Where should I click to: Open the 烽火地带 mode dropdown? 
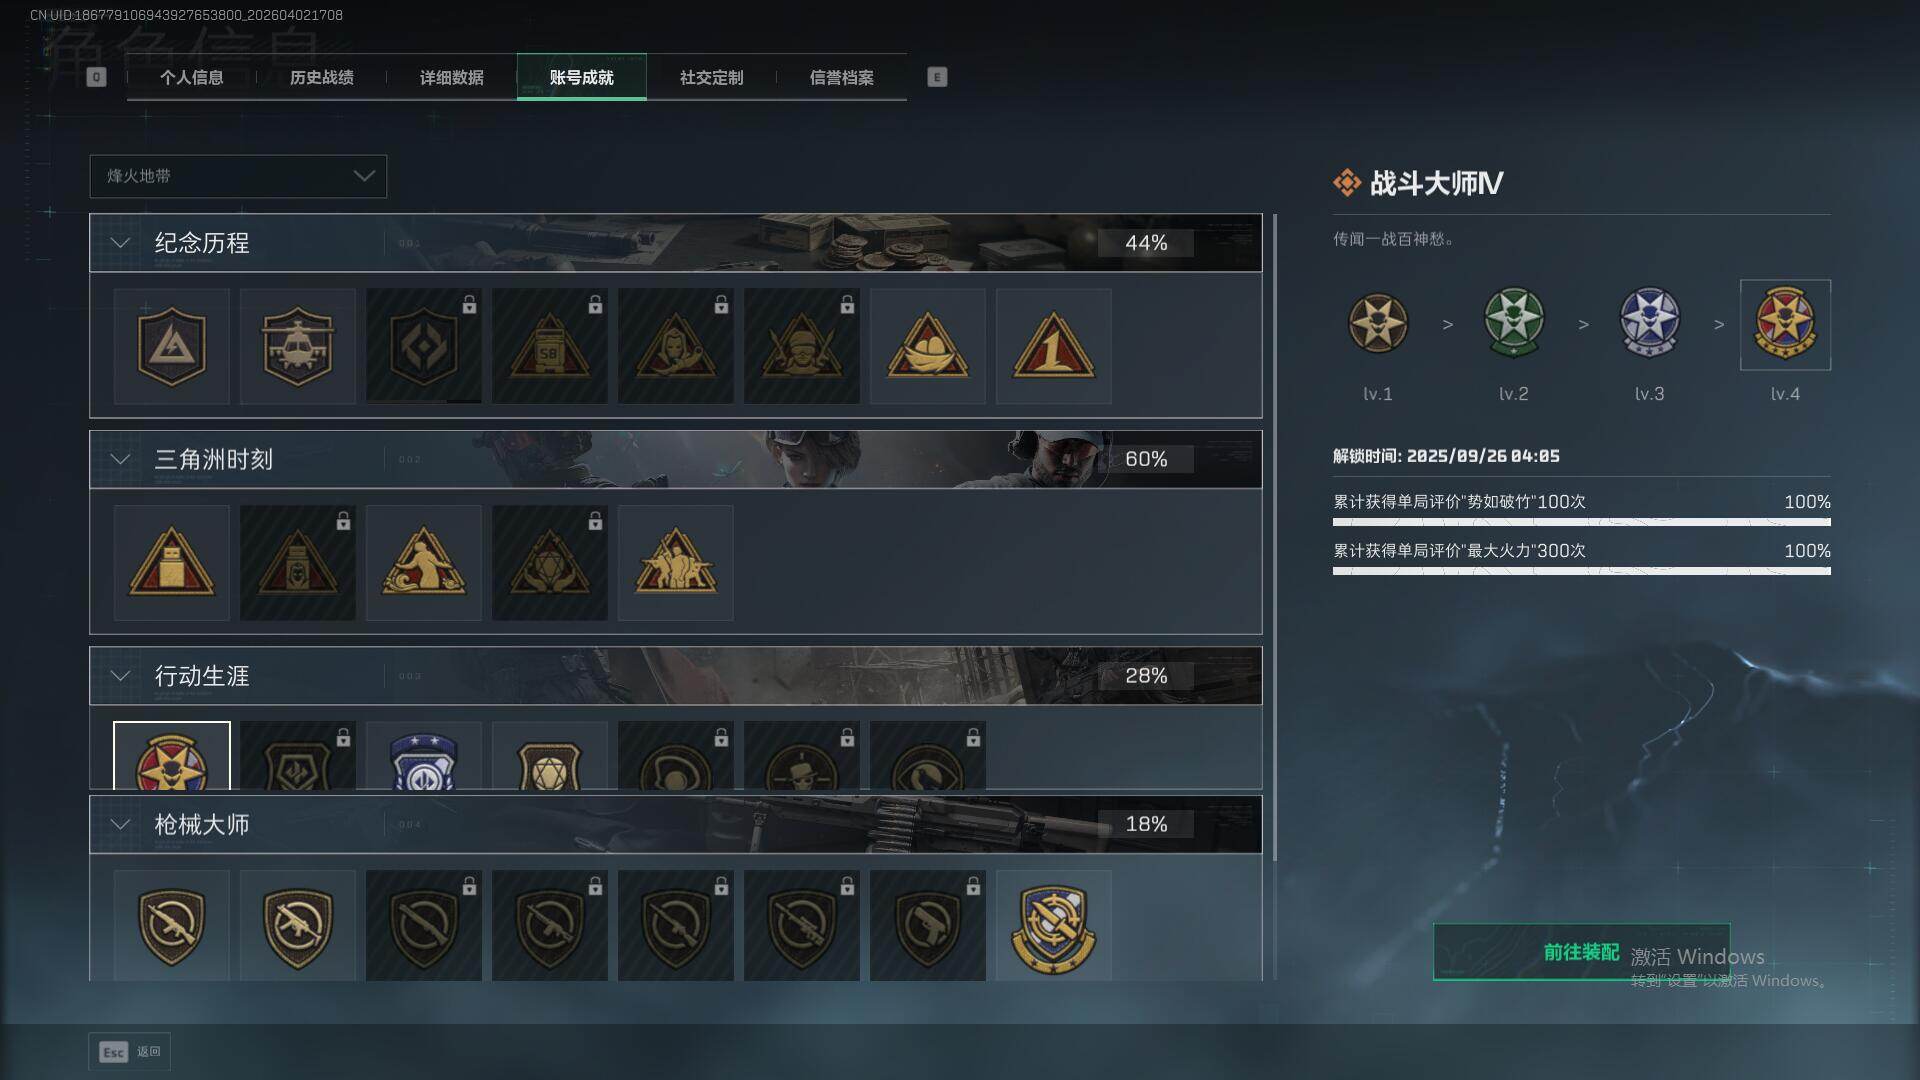pyautogui.click(x=238, y=176)
